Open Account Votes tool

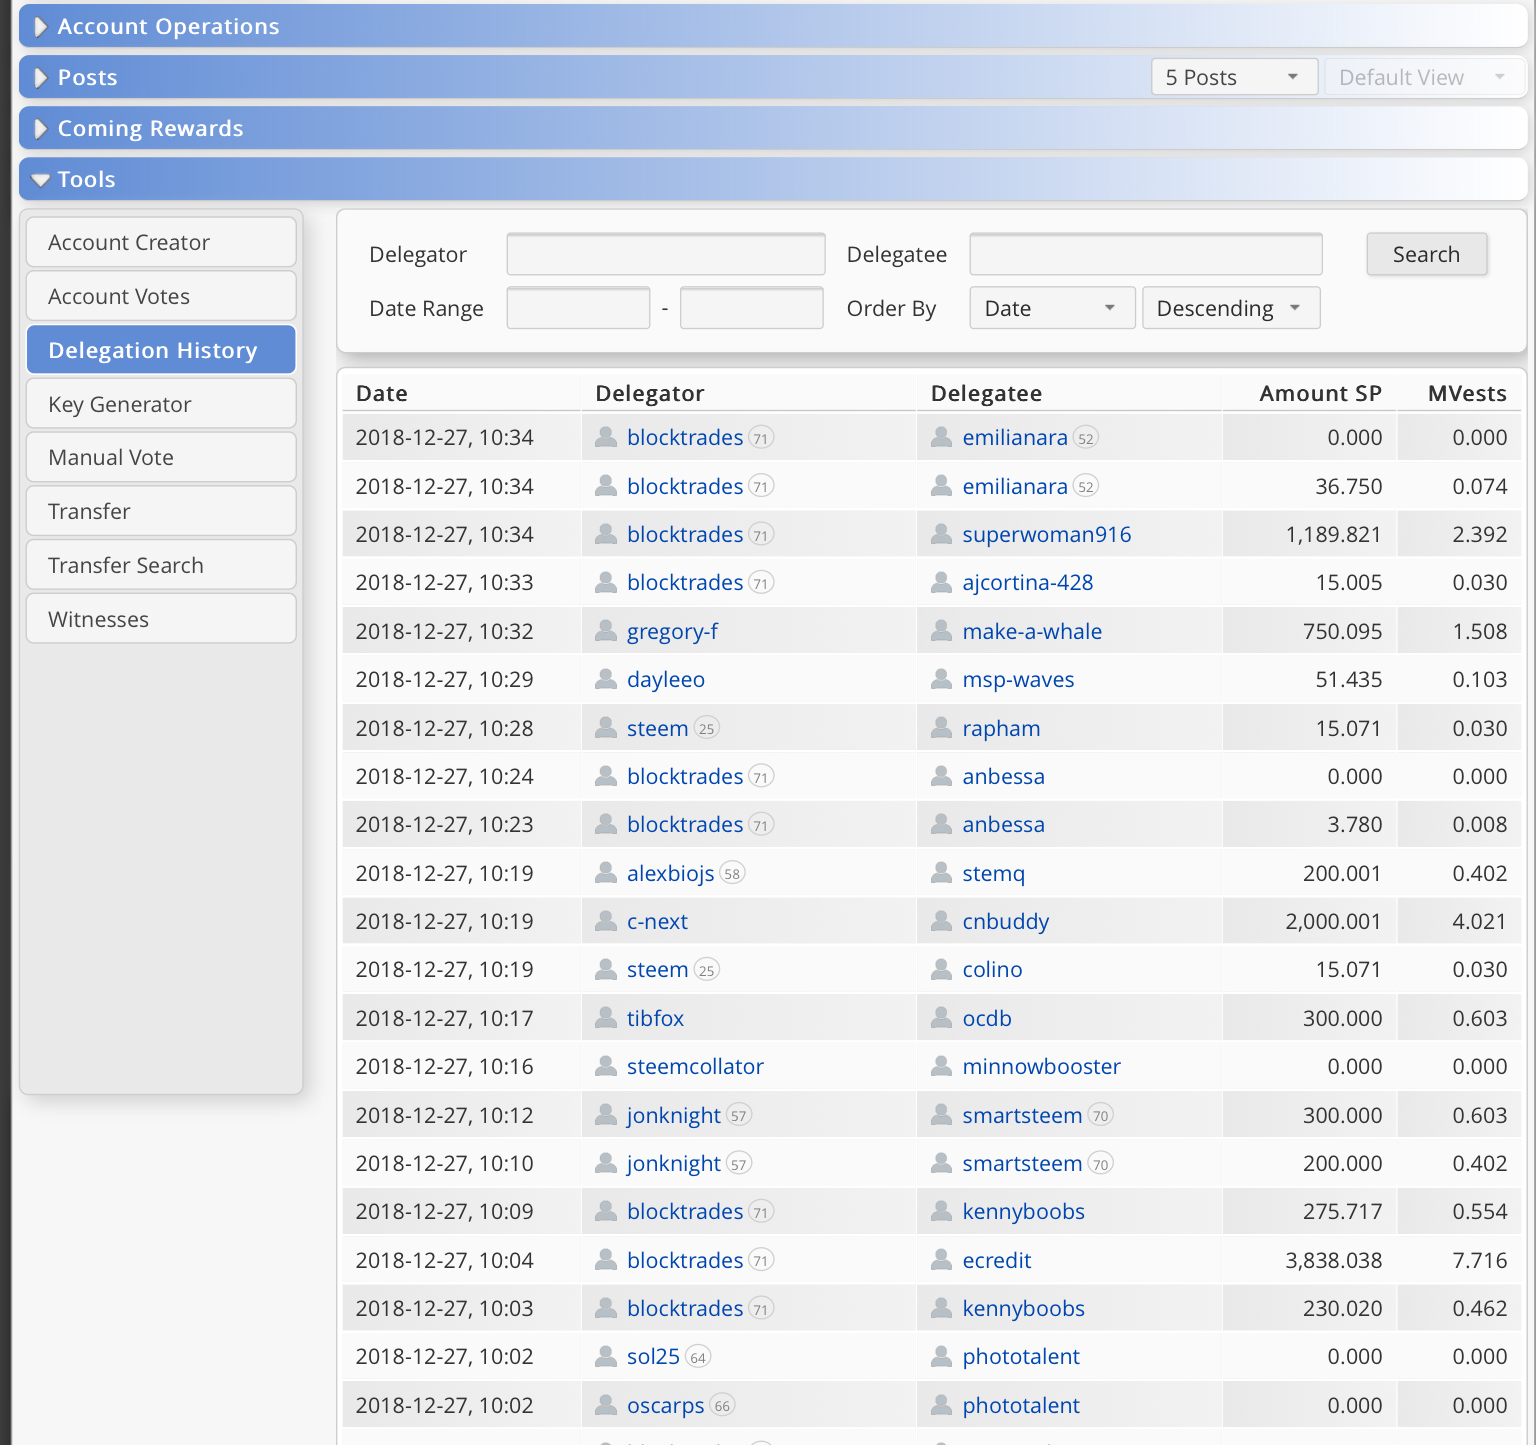(161, 296)
